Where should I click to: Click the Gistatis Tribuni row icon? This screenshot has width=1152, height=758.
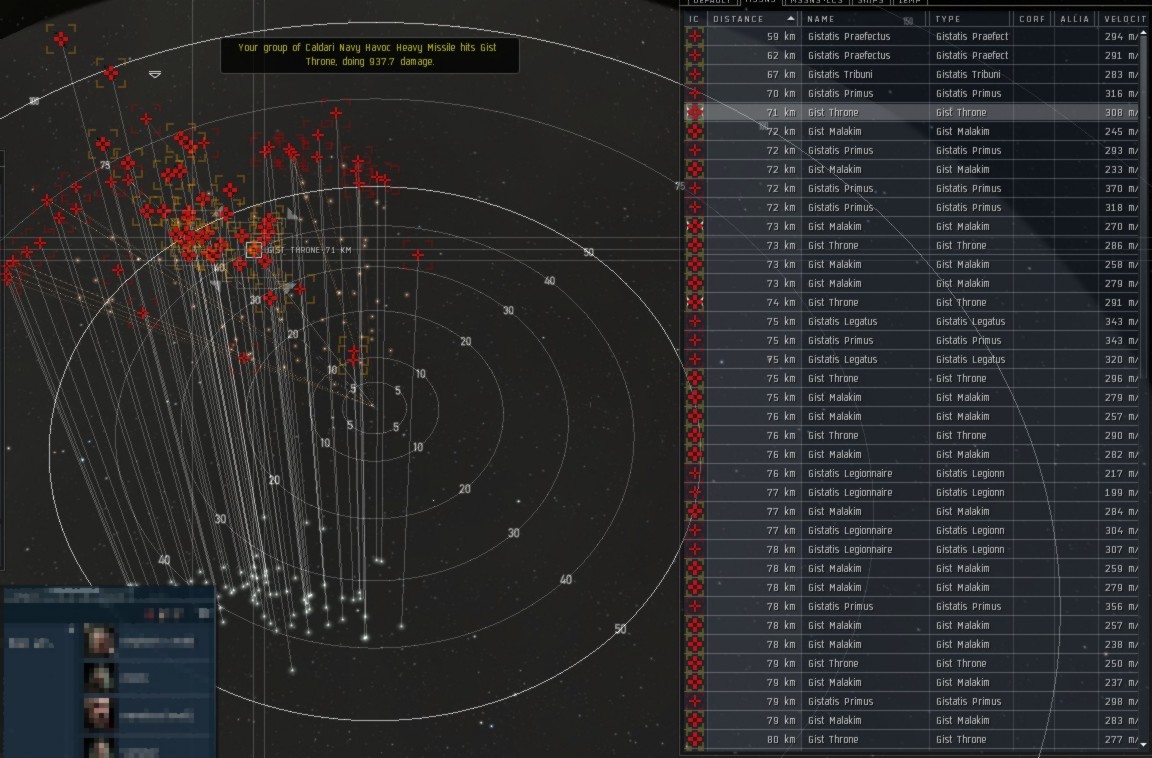[694, 74]
